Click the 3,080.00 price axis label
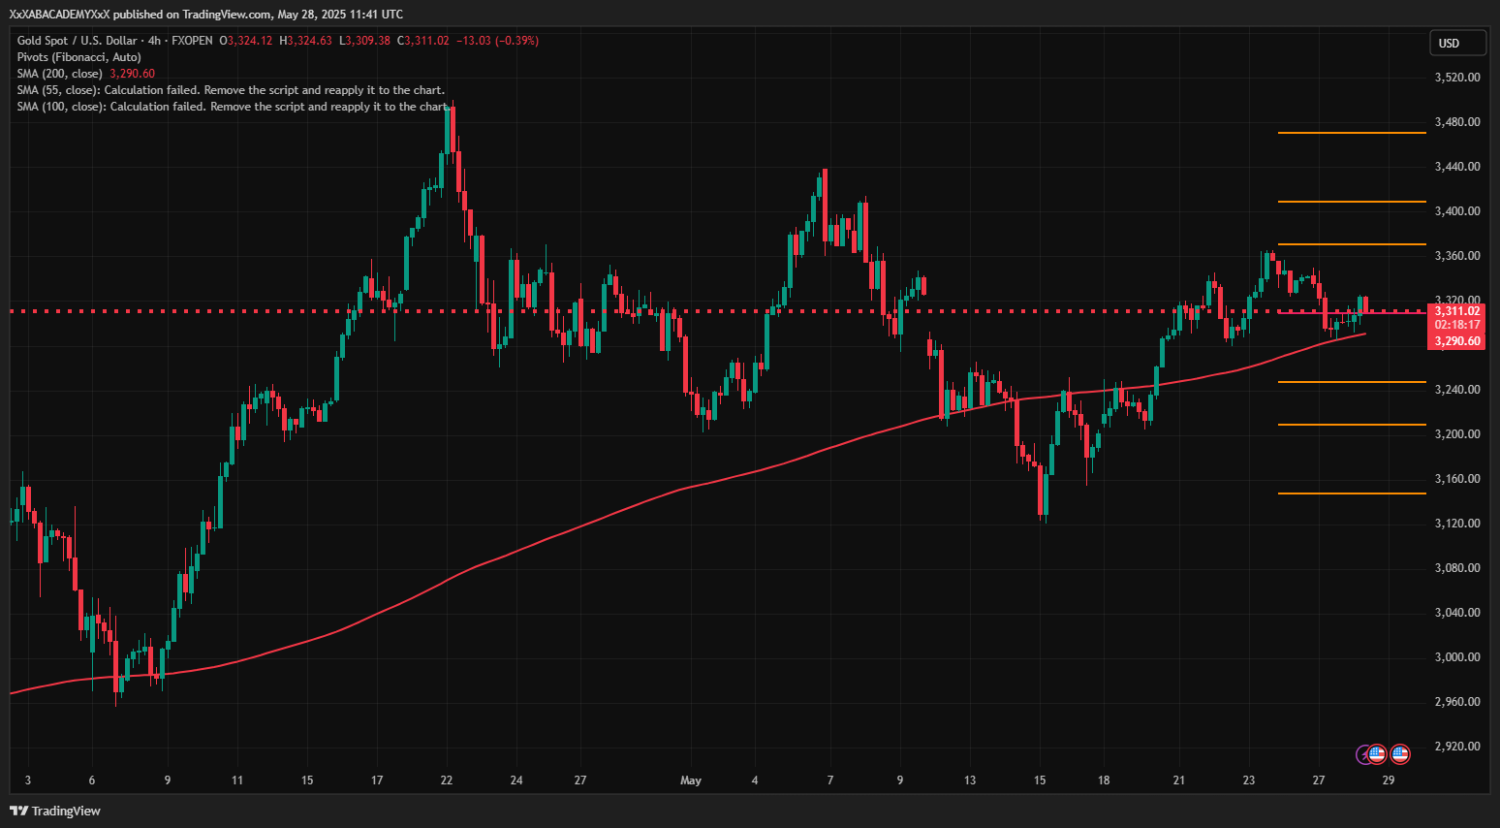1500x828 pixels. (x=1457, y=568)
